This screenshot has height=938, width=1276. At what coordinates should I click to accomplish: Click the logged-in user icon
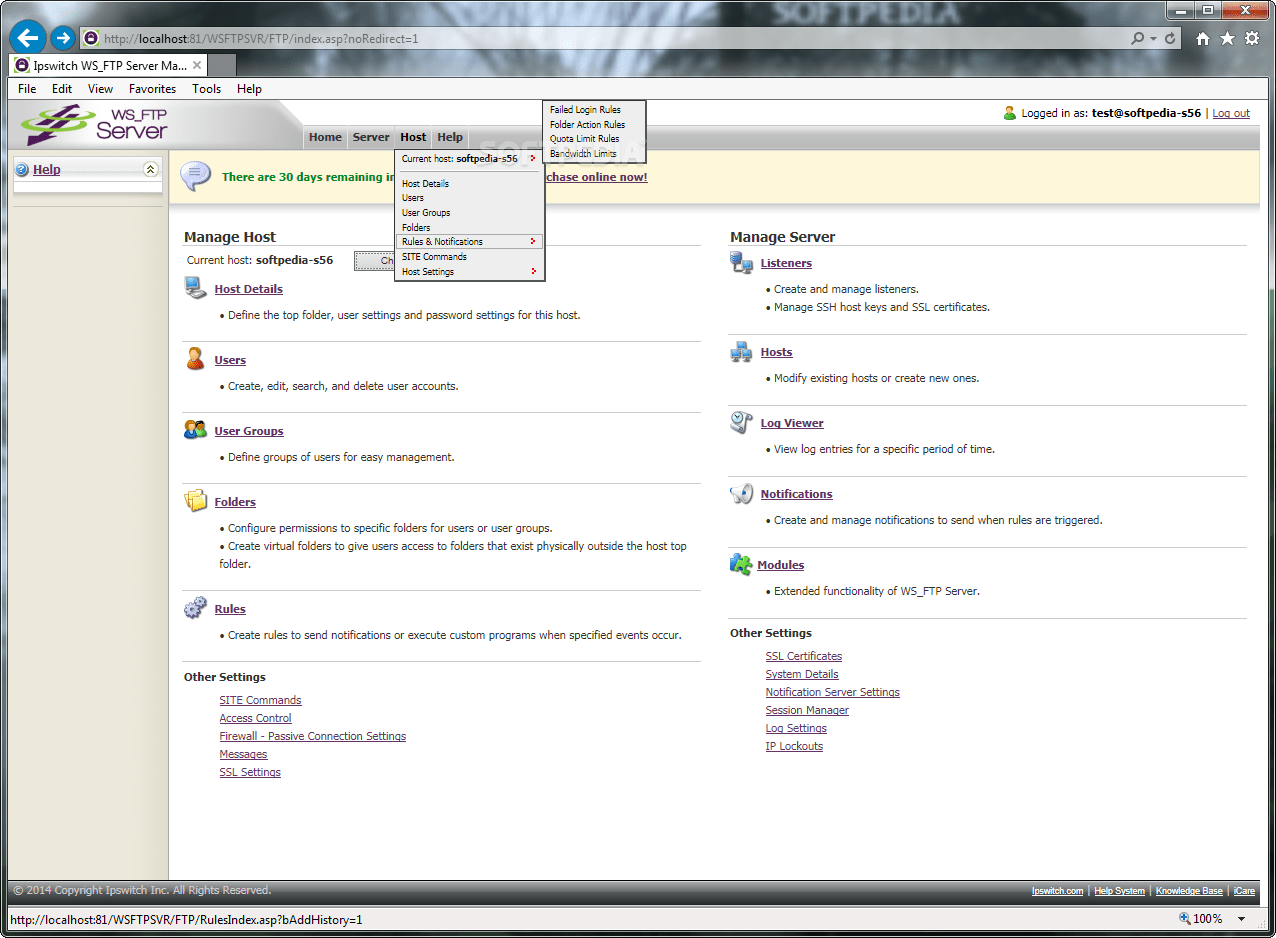coord(1010,113)
